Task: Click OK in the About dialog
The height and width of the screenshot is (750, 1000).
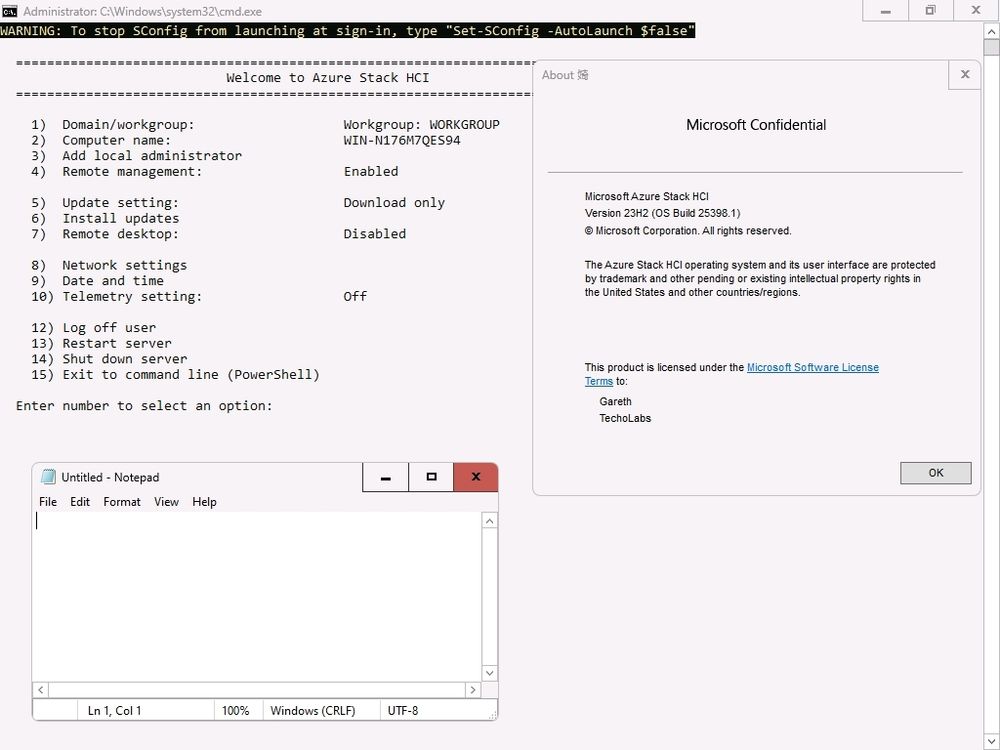Action: pos(936,473)
